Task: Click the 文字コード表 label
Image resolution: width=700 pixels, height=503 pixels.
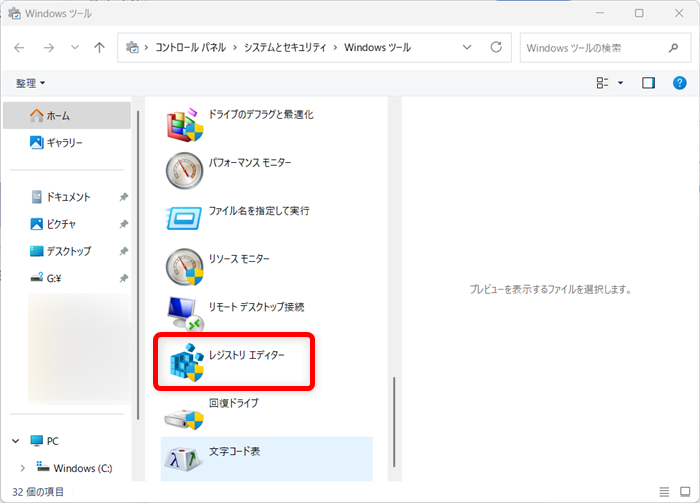Action: pyautogui.click(x=235, y=451)
